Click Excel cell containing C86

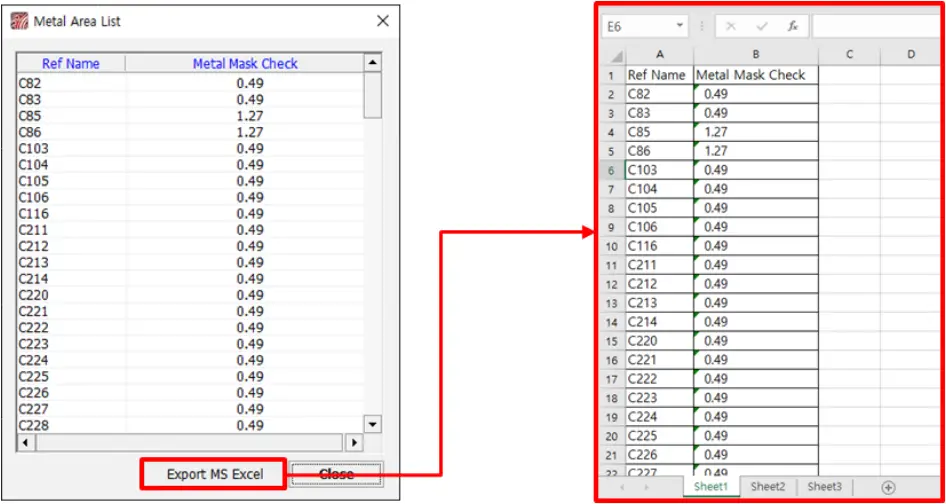[x=660, y=151]
